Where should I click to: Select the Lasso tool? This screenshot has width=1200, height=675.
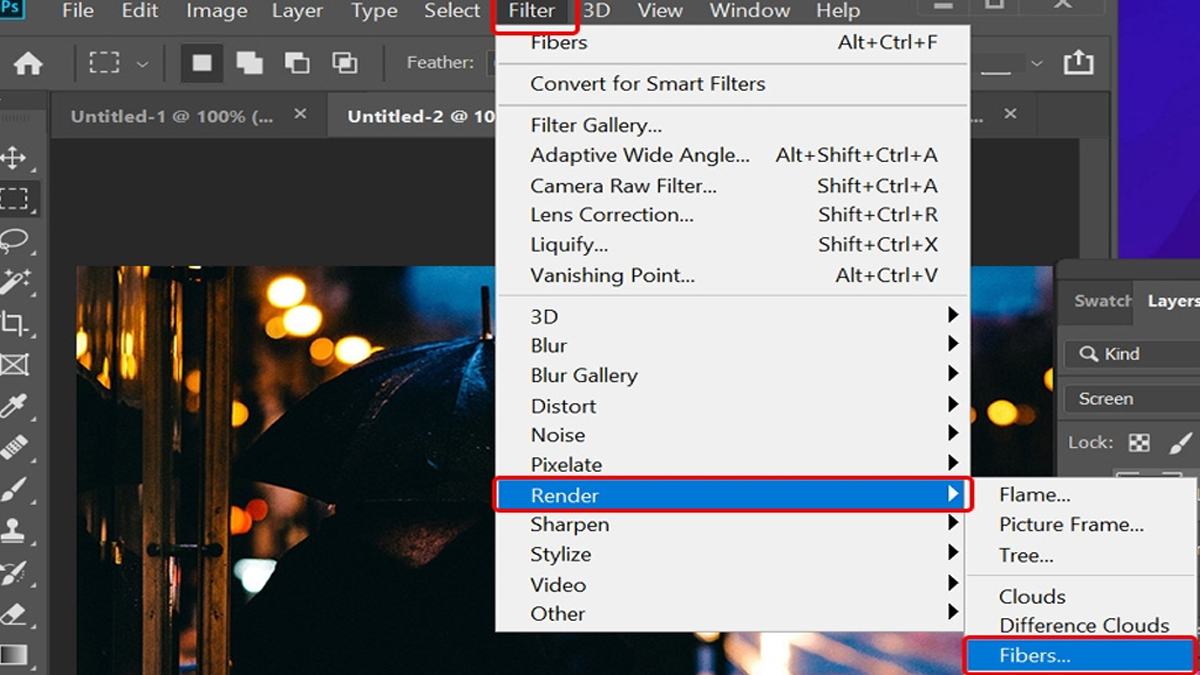[14, 241]
